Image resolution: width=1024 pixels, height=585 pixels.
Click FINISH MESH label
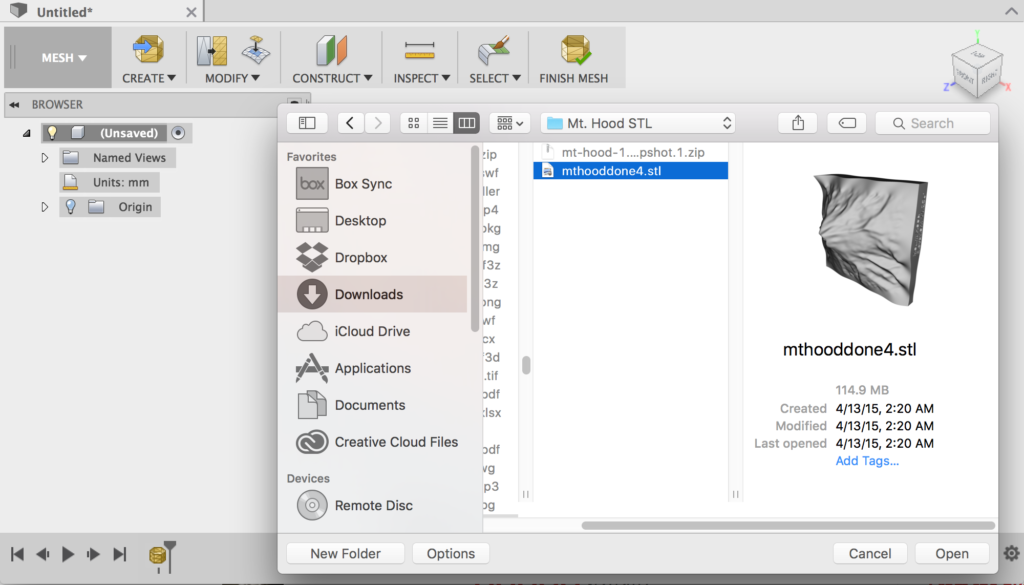pos(573,78)
